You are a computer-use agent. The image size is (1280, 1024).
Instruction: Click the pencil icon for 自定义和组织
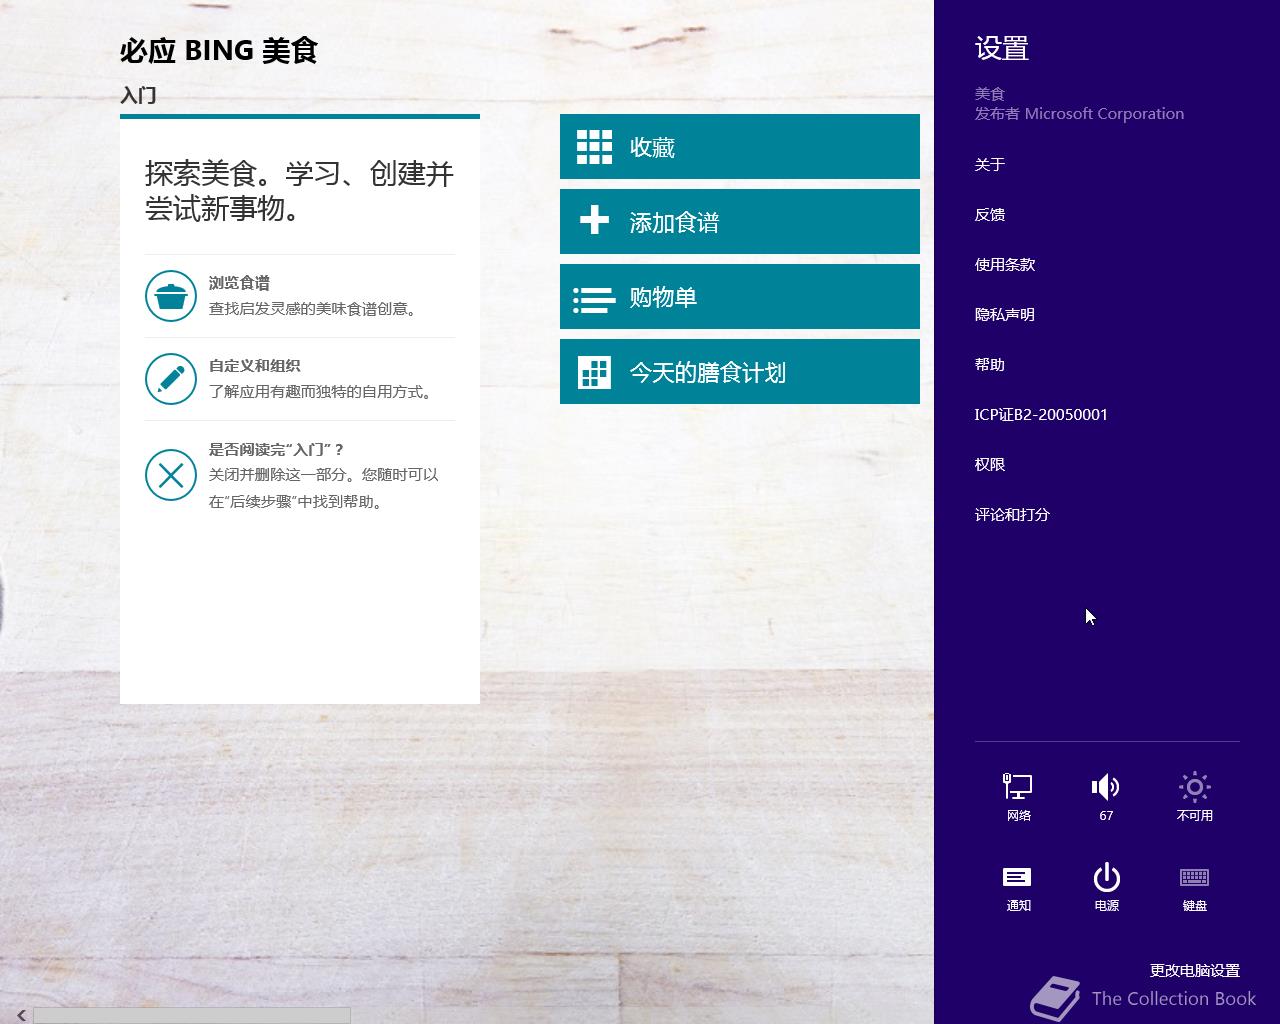[x=171, y=379]
